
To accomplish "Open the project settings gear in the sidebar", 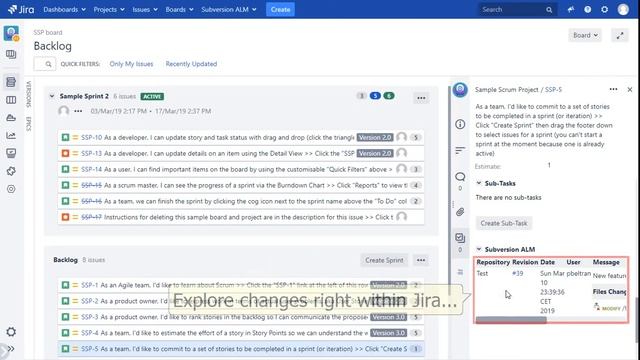I will [11, 332].
